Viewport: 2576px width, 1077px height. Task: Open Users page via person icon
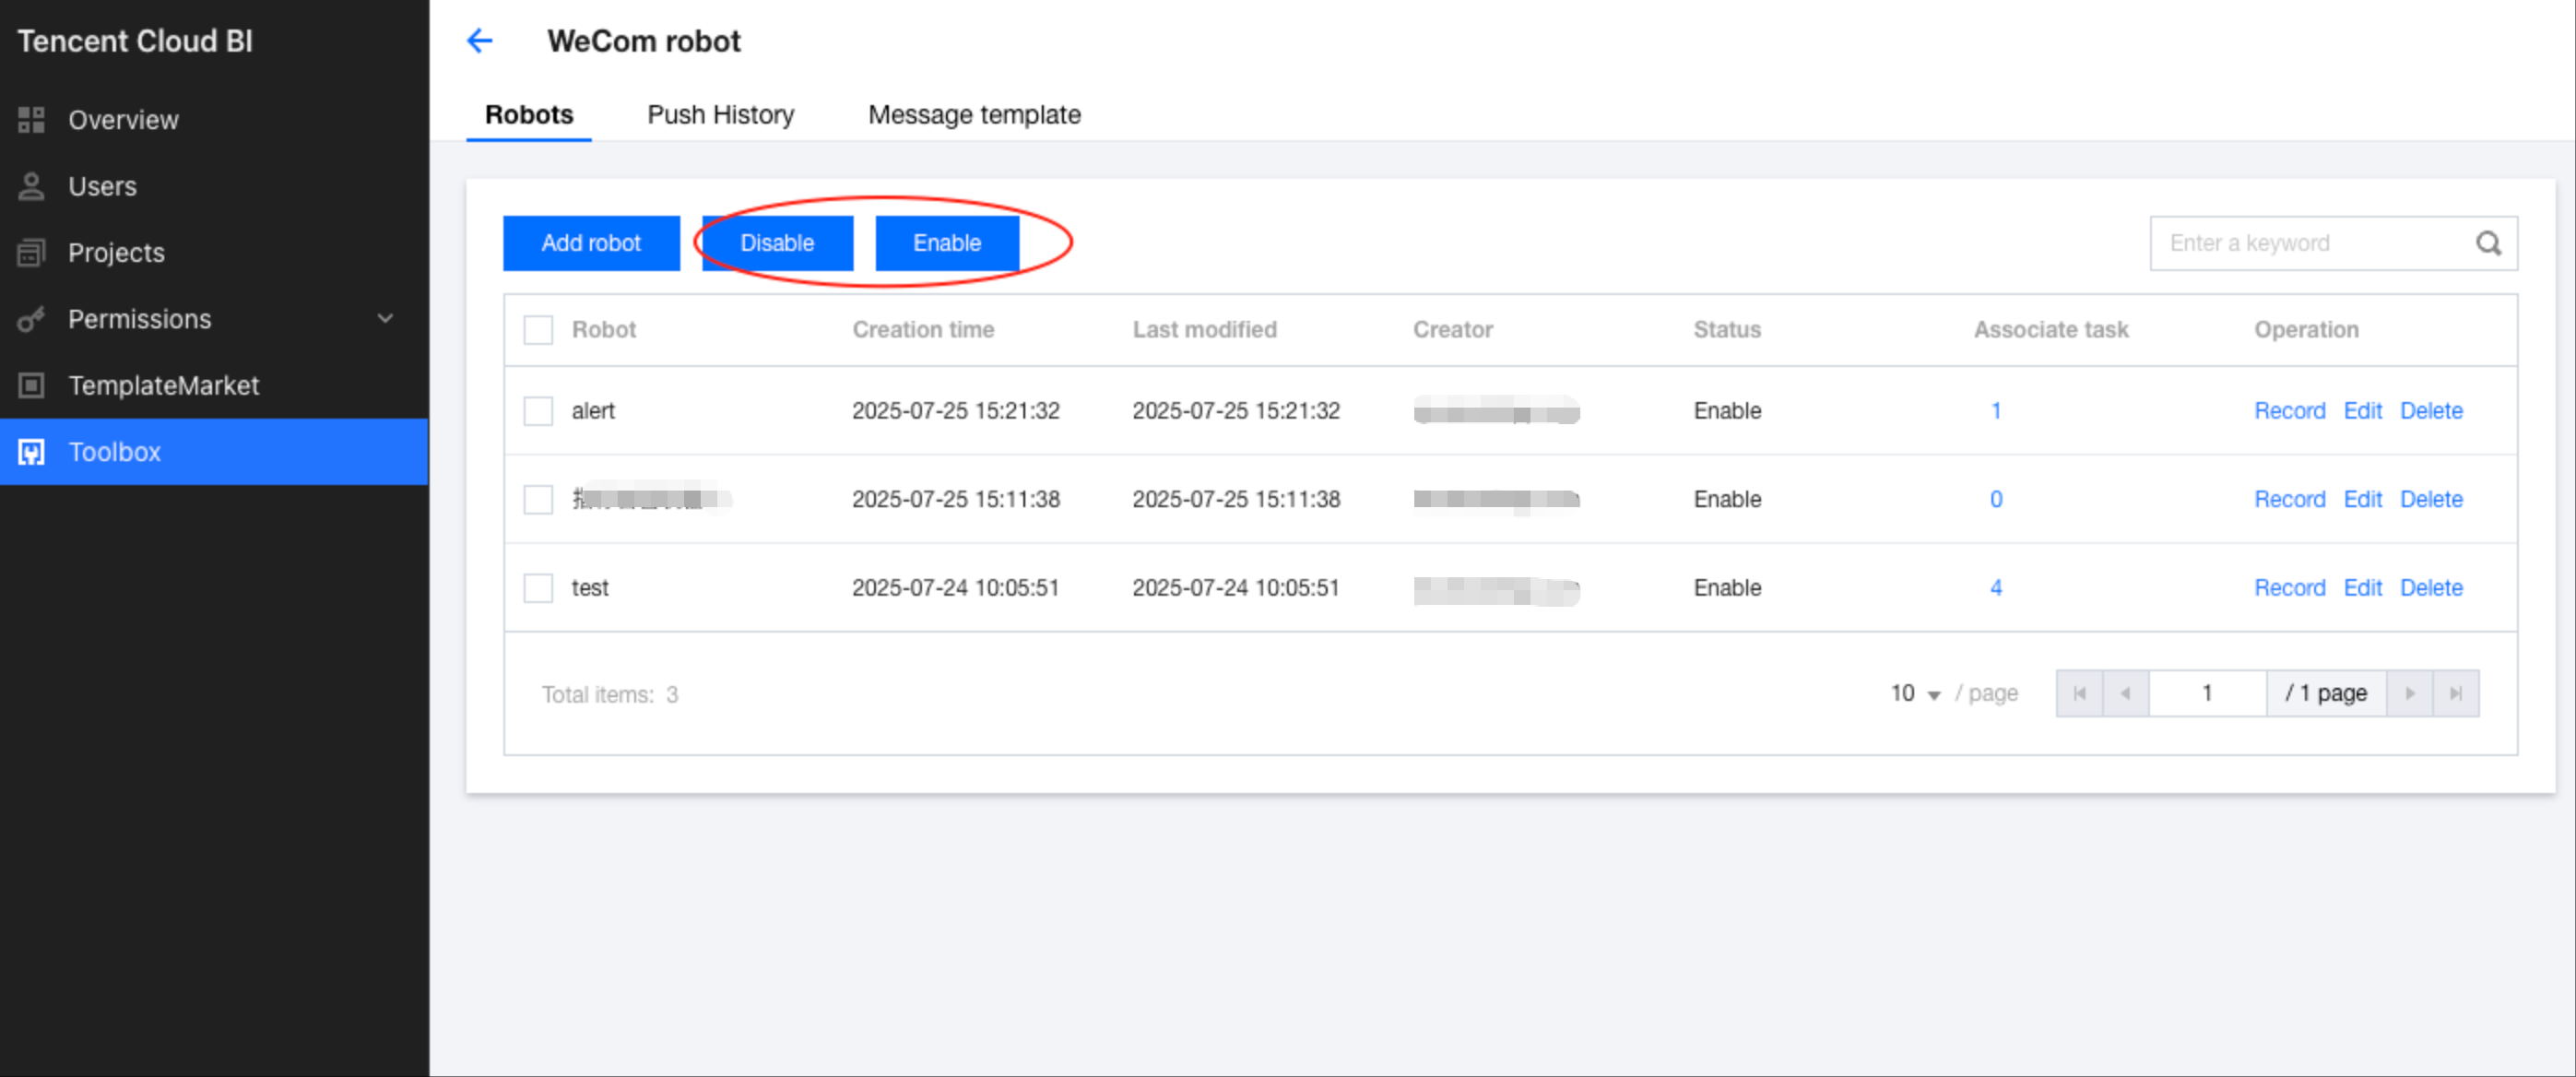31,186
